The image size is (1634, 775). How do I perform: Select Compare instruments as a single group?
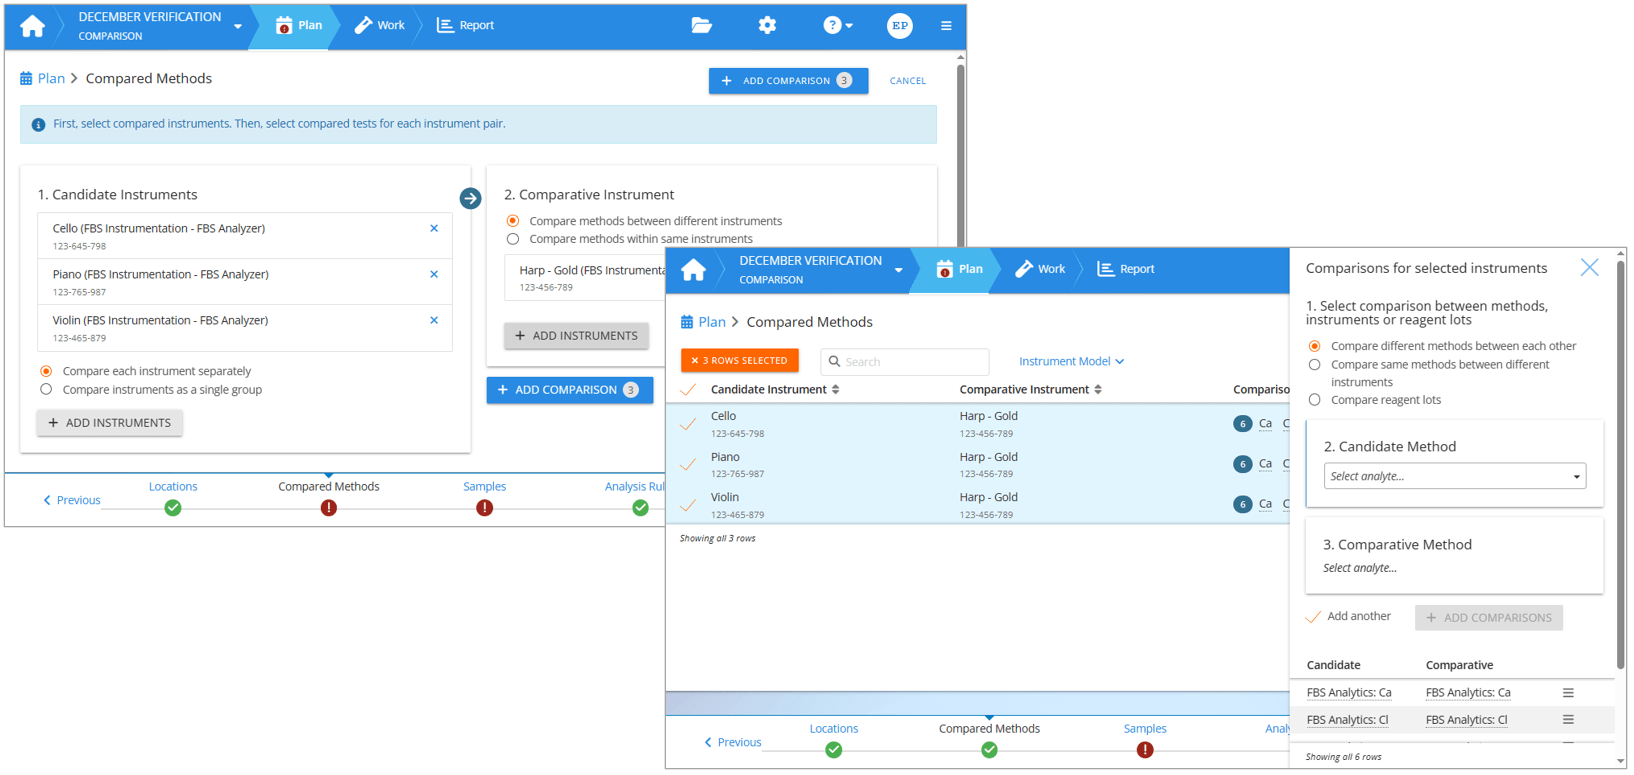point(46,390)
